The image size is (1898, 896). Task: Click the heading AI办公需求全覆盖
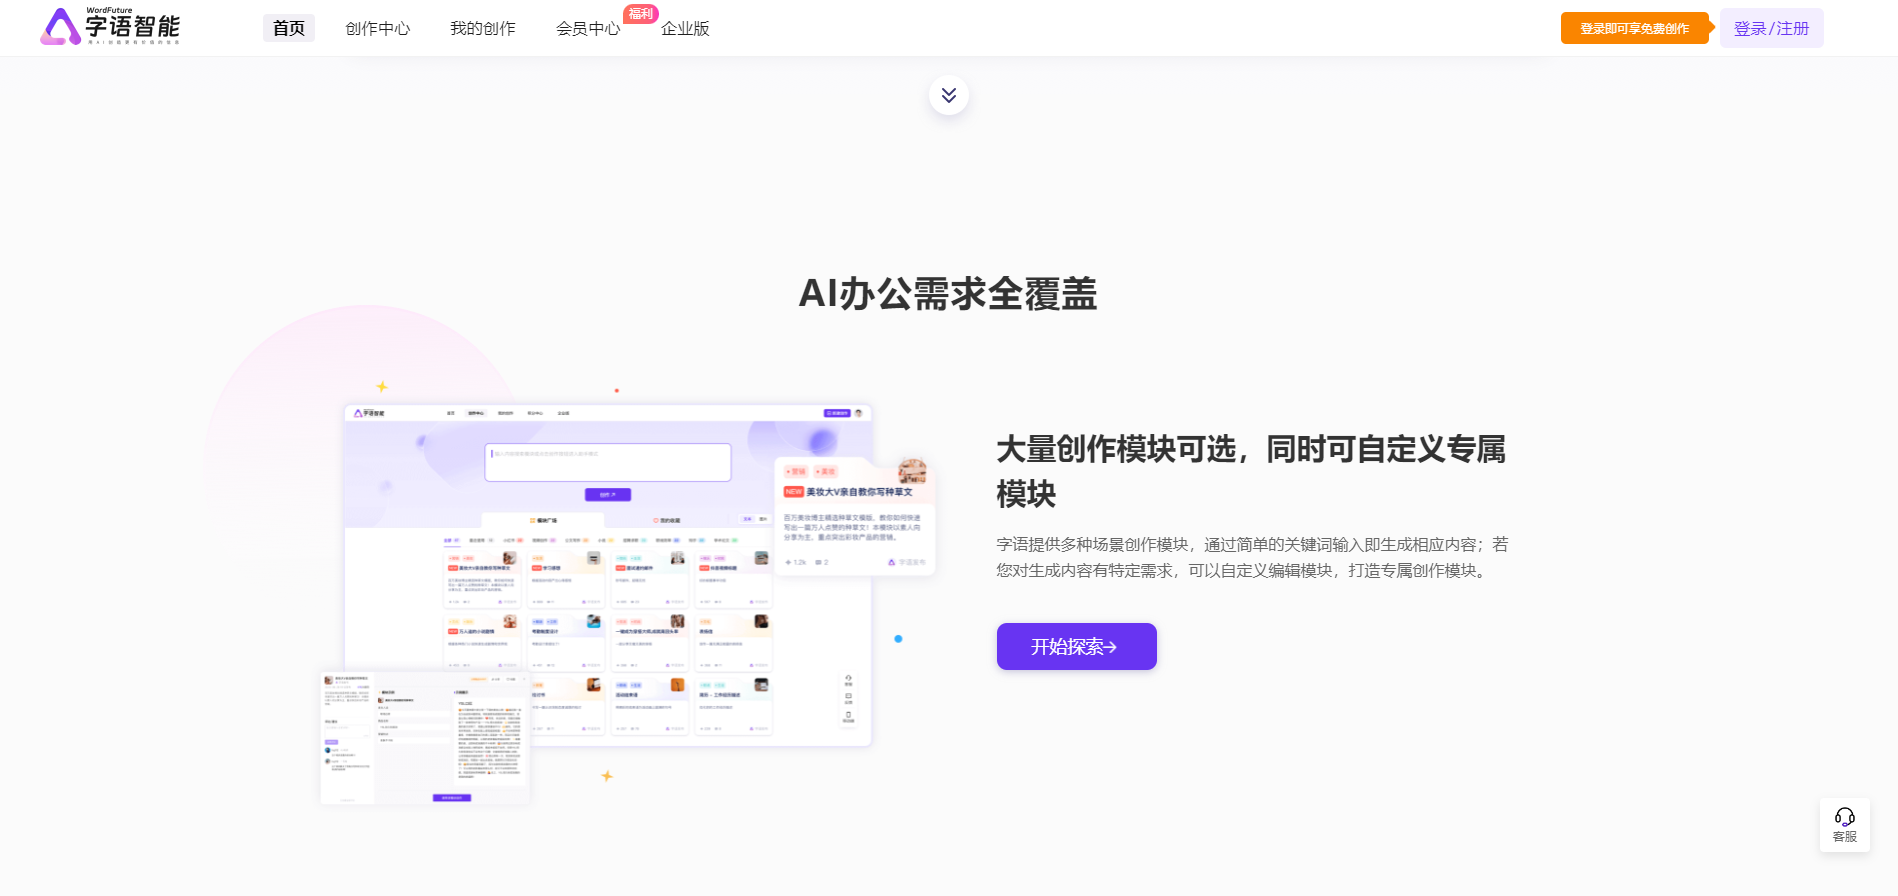coord(948,294)
